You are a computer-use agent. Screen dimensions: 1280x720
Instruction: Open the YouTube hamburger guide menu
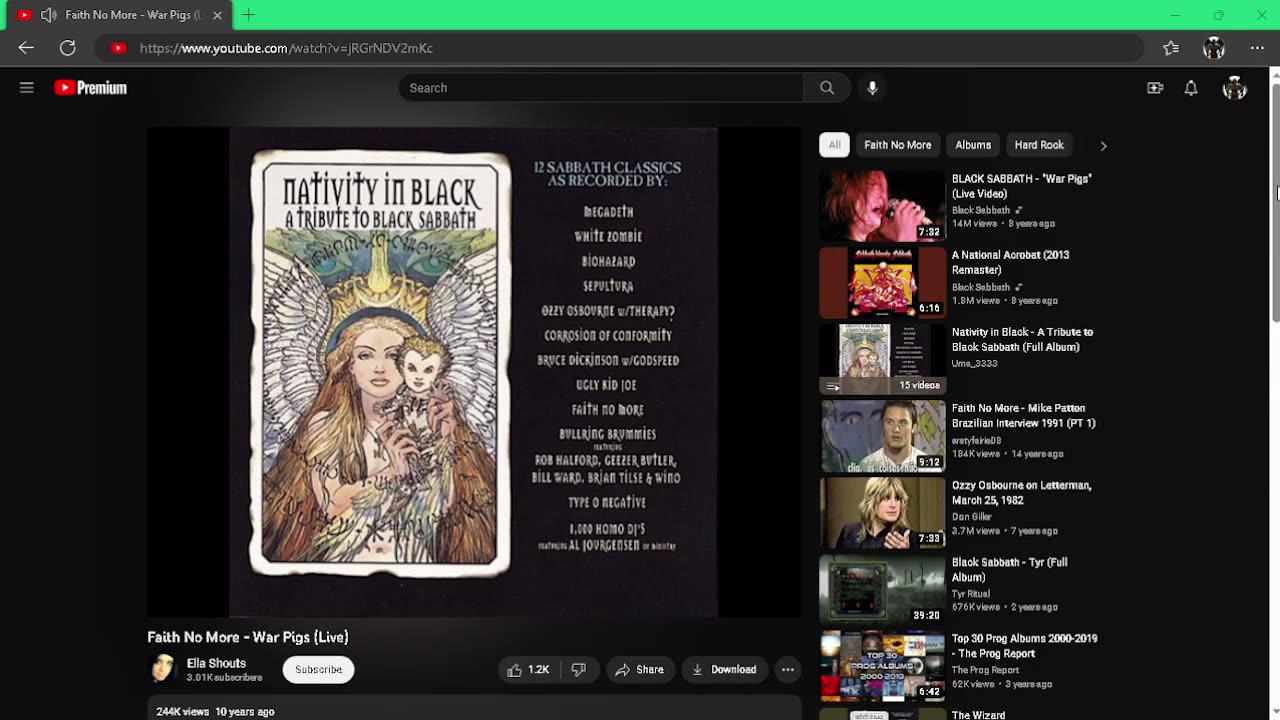pos(27,88)
